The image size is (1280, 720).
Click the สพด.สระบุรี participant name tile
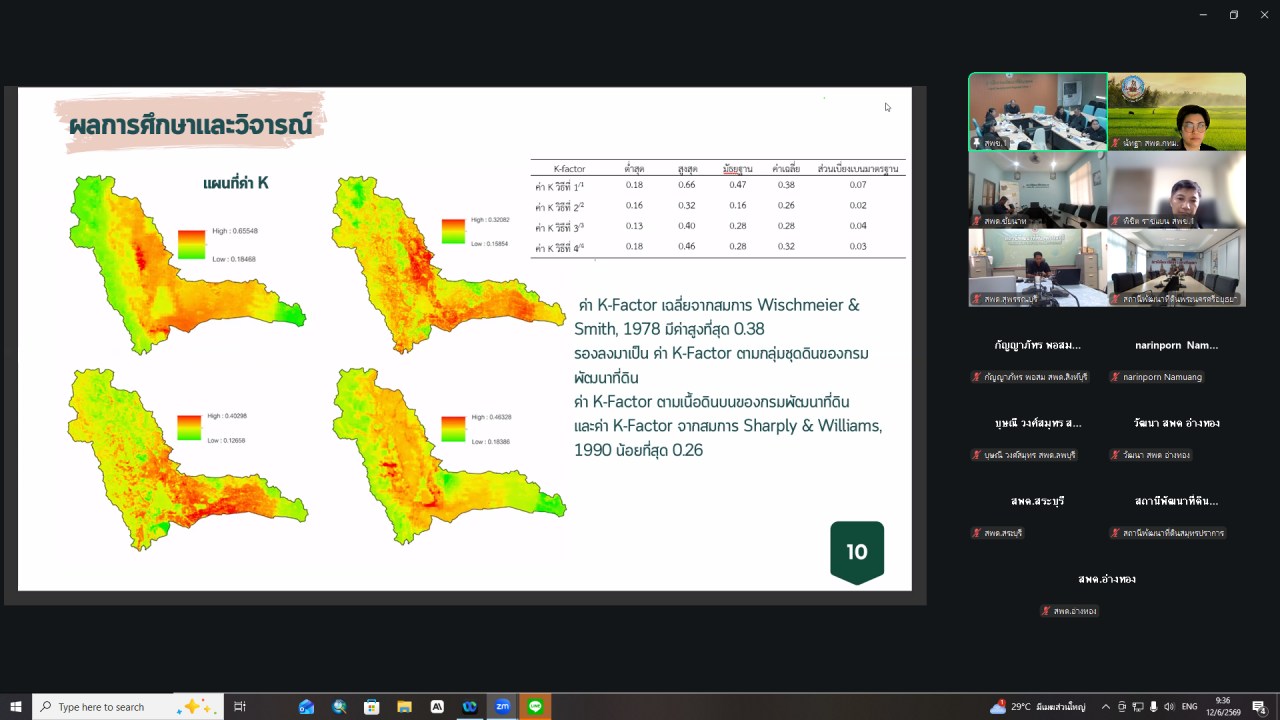click(x=1038, y=516)
